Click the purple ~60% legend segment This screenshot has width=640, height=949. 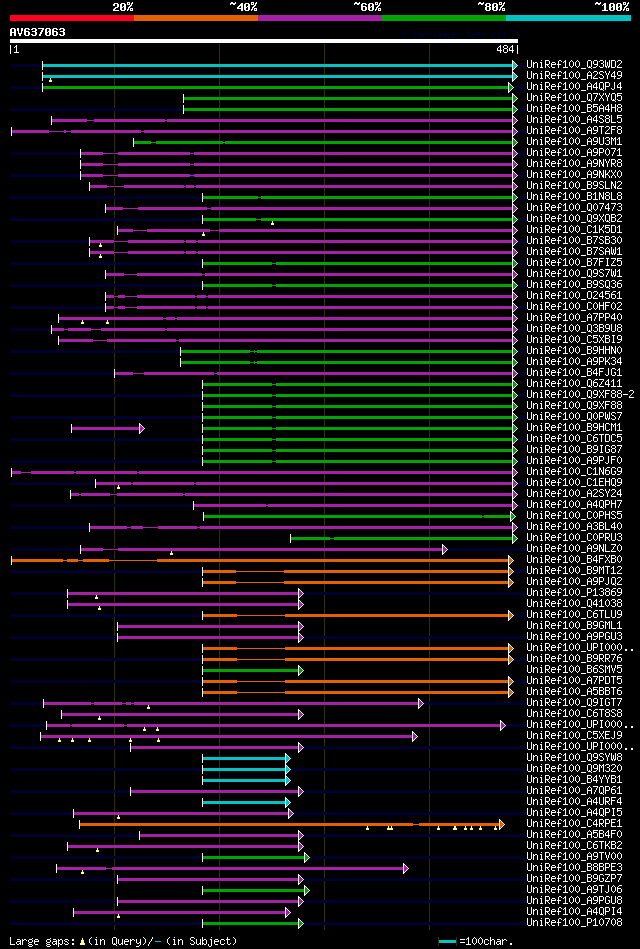pos(320,18)
